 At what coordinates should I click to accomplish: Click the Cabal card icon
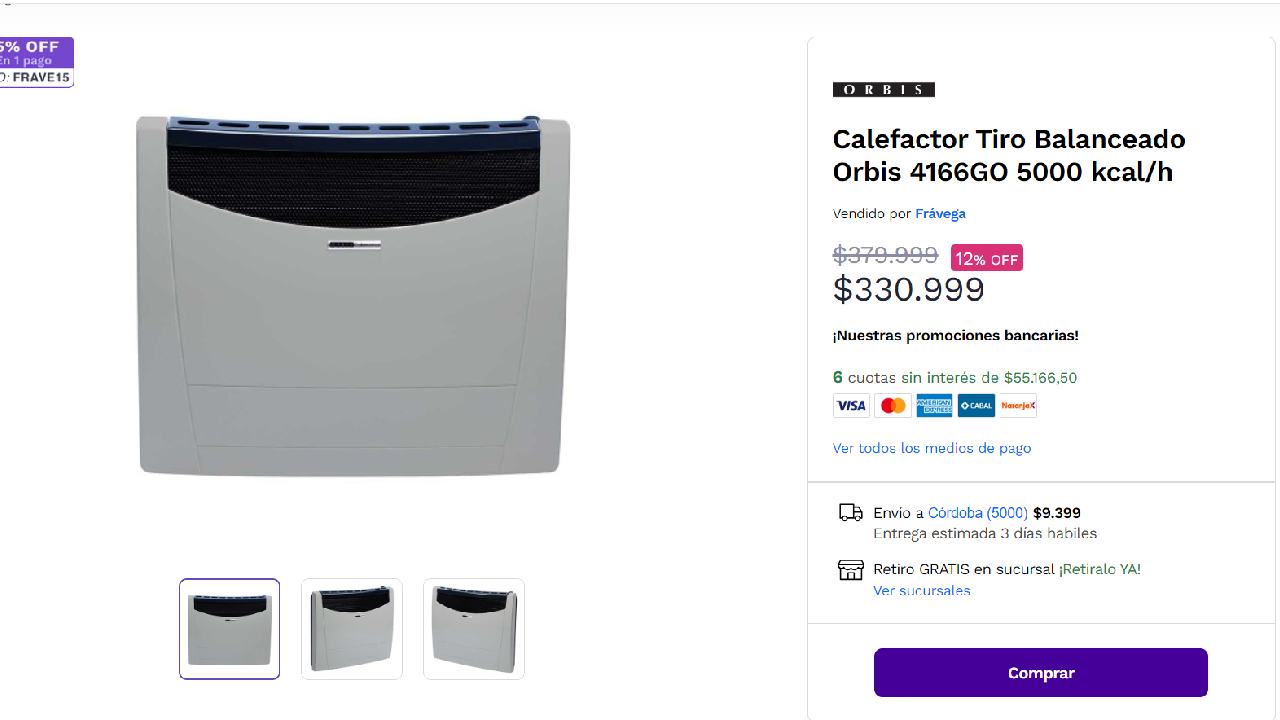(976, 405)
